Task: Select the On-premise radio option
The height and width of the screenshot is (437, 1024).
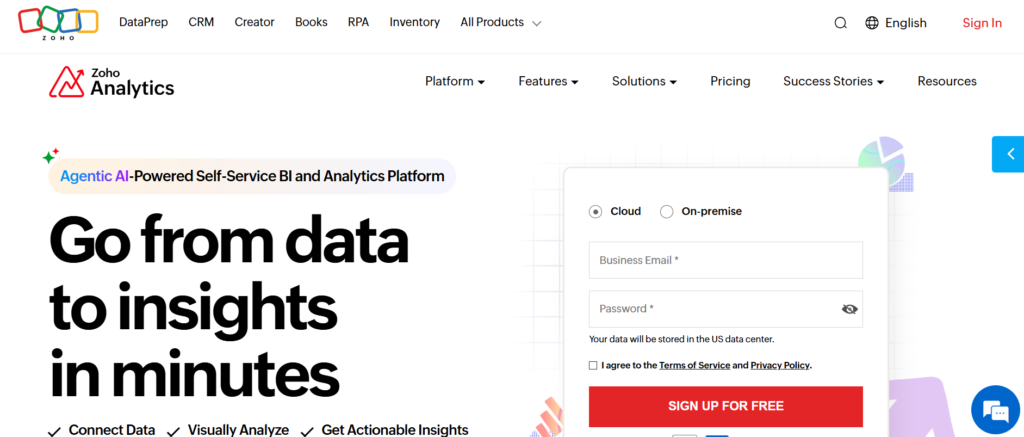Action: tap(667, 211)
